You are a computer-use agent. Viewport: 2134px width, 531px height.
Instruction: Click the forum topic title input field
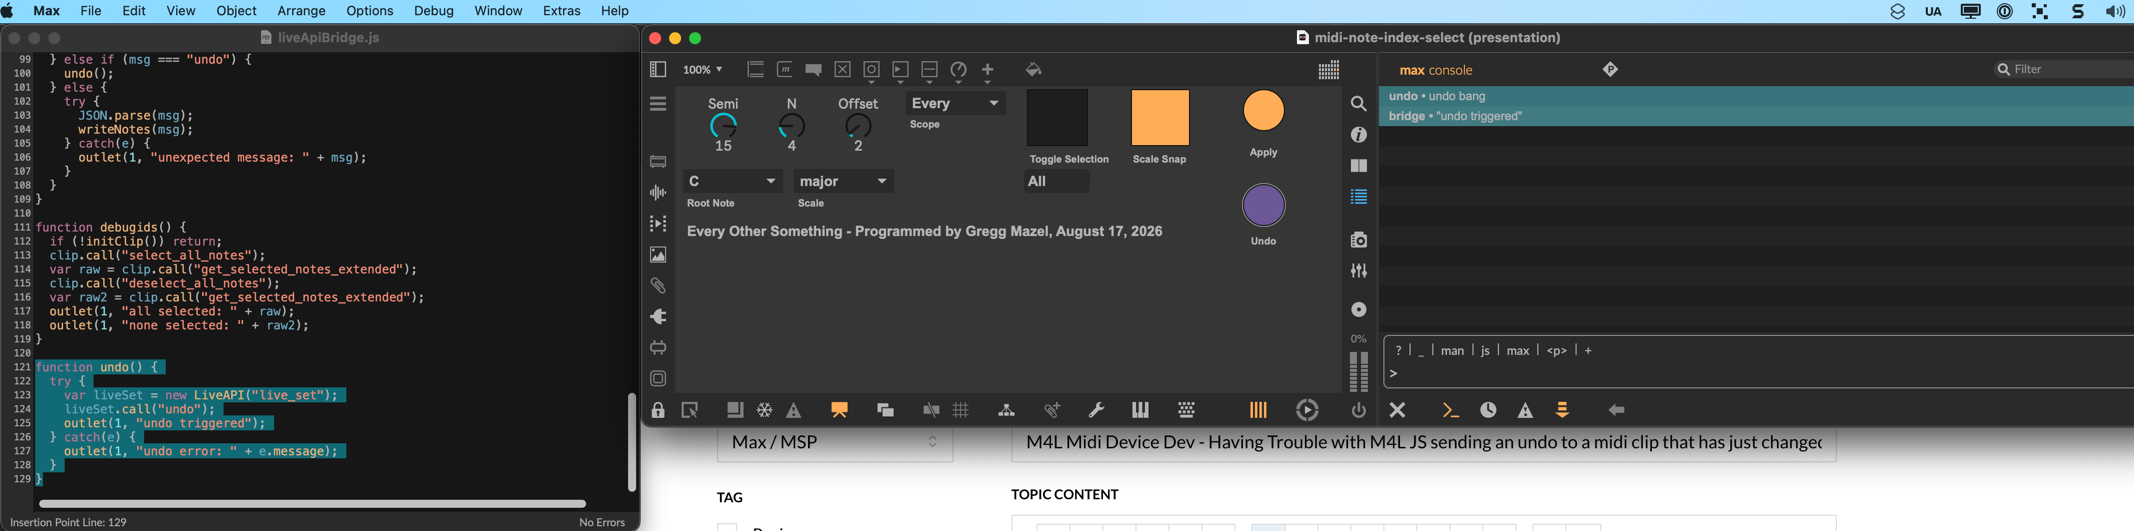(1424, 442)
